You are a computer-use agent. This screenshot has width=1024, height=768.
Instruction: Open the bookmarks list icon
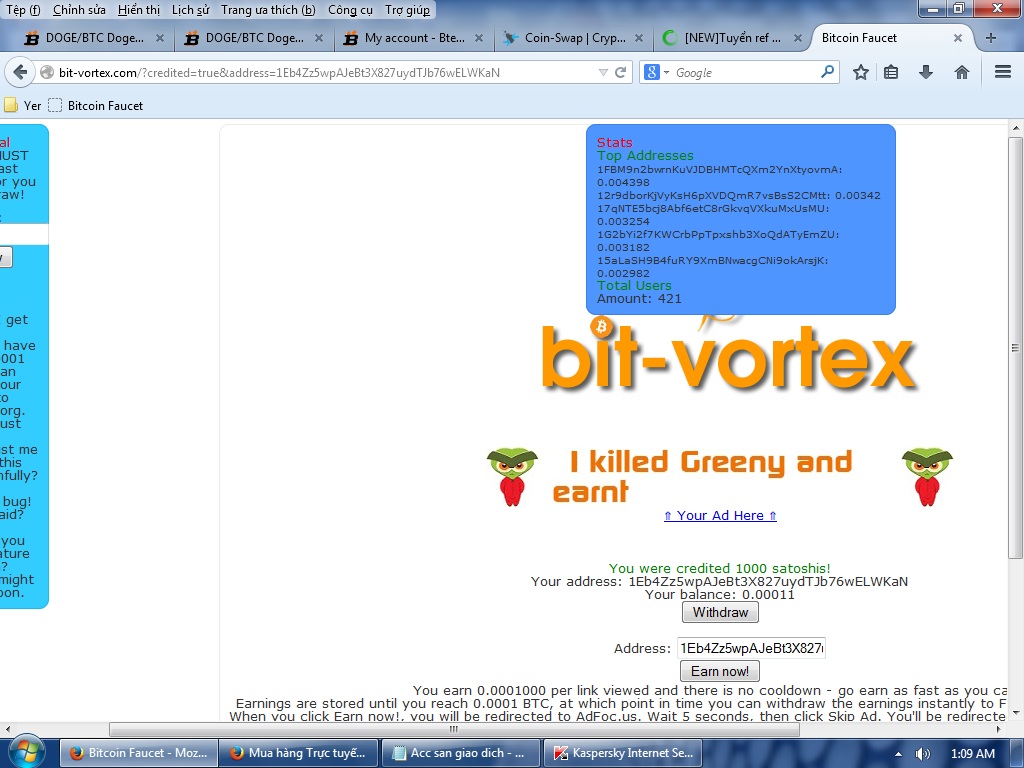click(x=891, y=72)
